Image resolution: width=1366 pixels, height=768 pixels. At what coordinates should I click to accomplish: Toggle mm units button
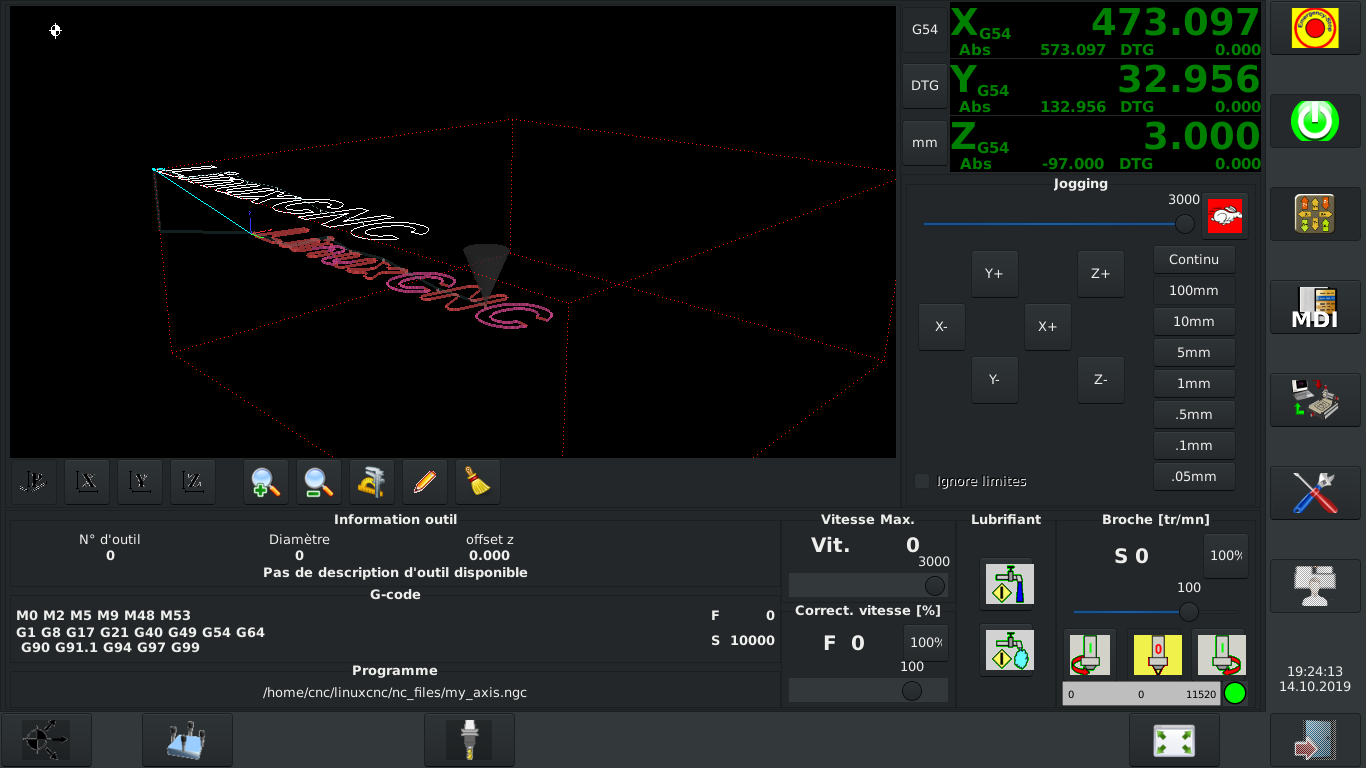click(x=924, y=143)
